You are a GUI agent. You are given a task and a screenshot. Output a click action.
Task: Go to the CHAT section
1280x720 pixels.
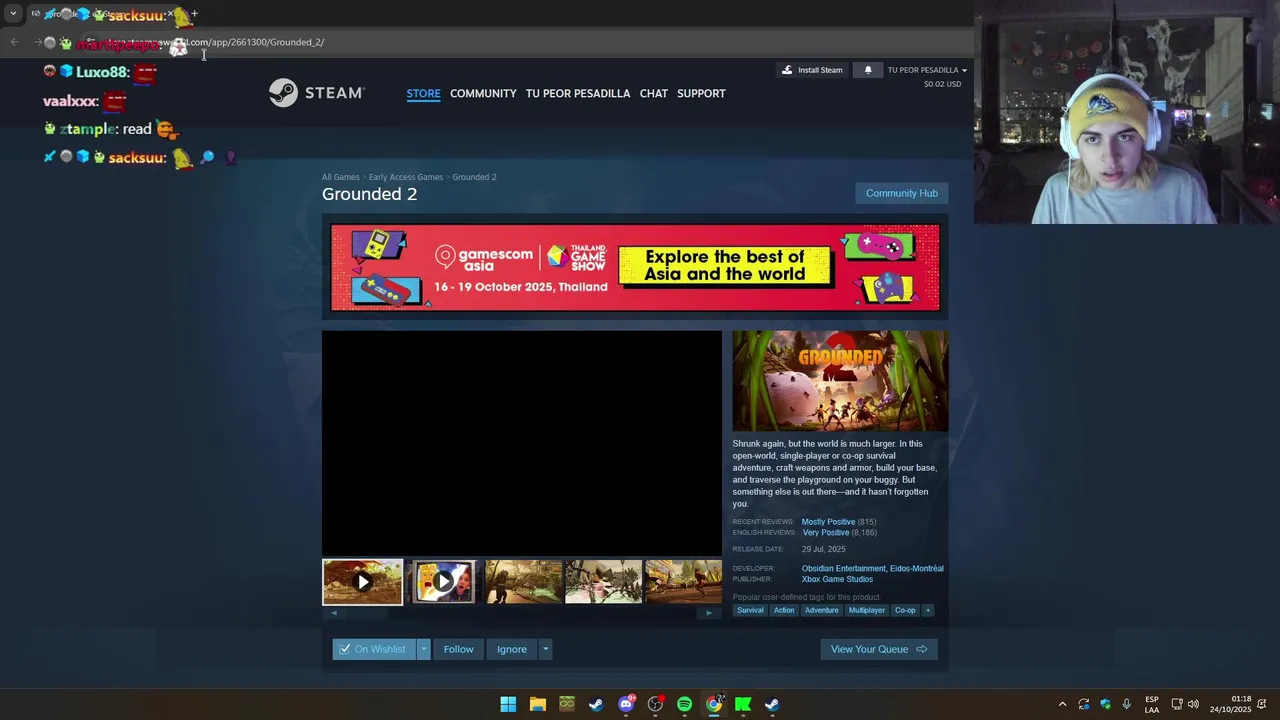(x=654, y=93)
